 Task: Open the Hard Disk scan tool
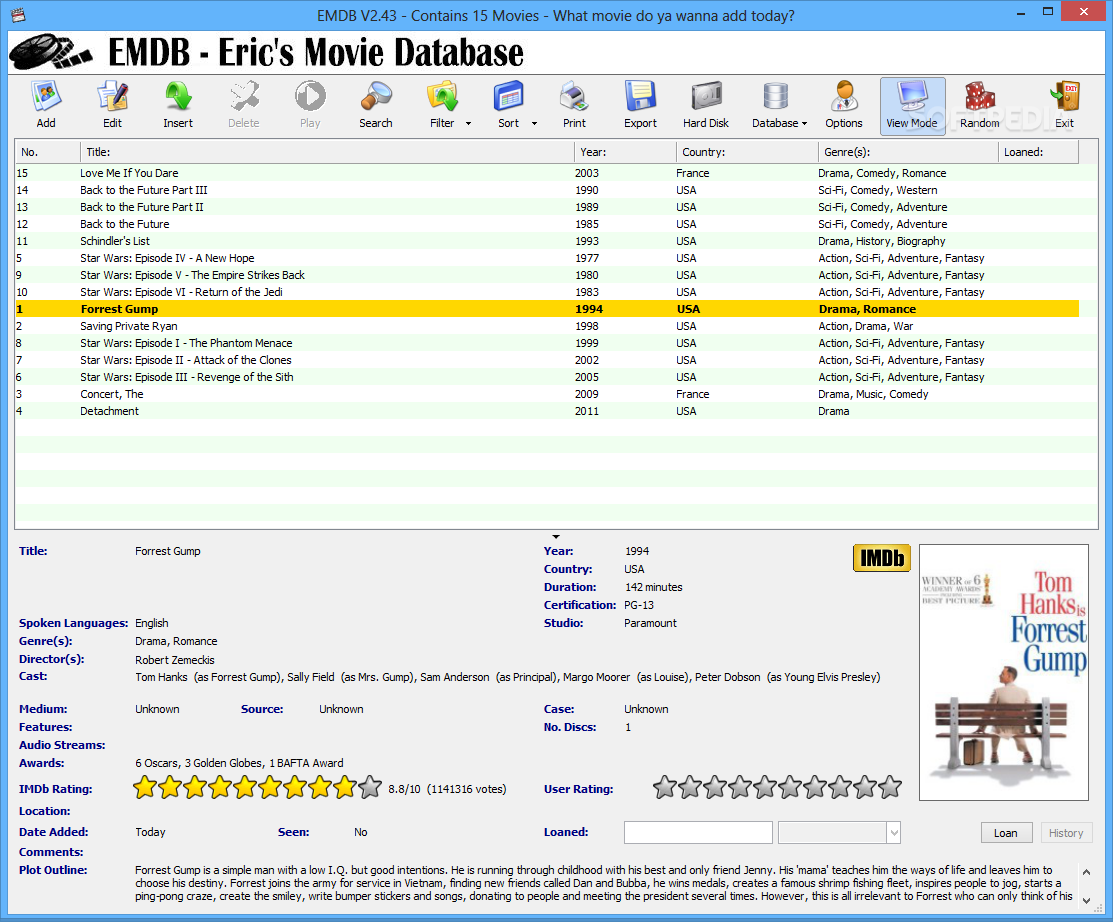[x=706, y=105]
